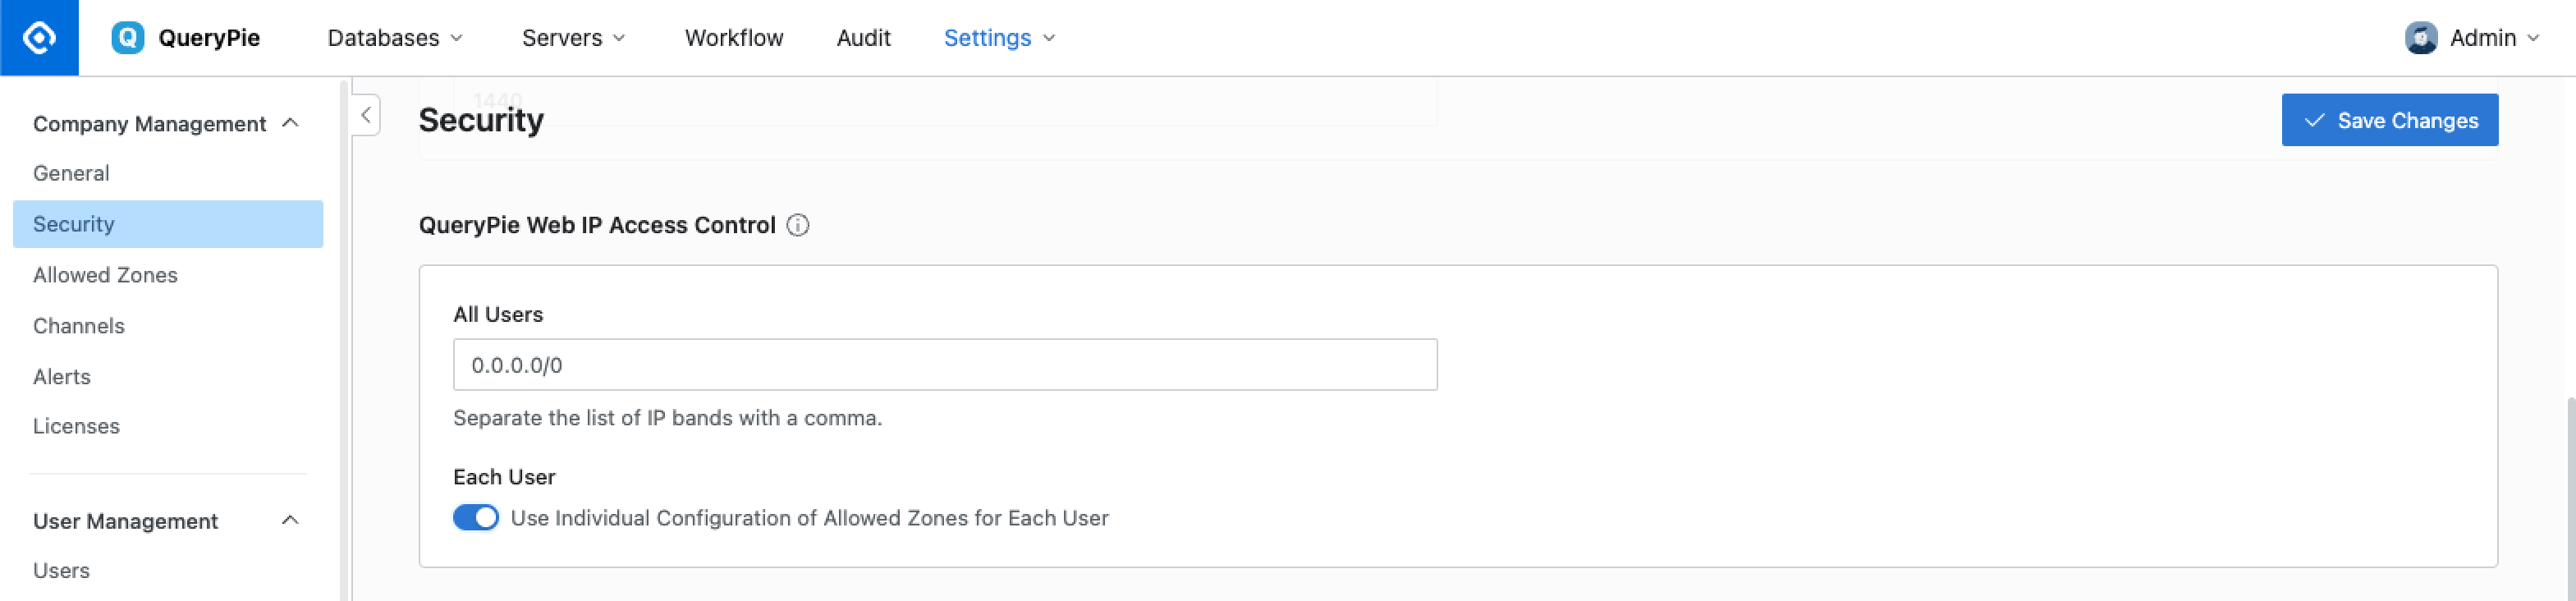The width and height of the screenshot is (2576, 601).
Task: Expand the Settings dropdown menu
Action: click(x=999, y=38)
